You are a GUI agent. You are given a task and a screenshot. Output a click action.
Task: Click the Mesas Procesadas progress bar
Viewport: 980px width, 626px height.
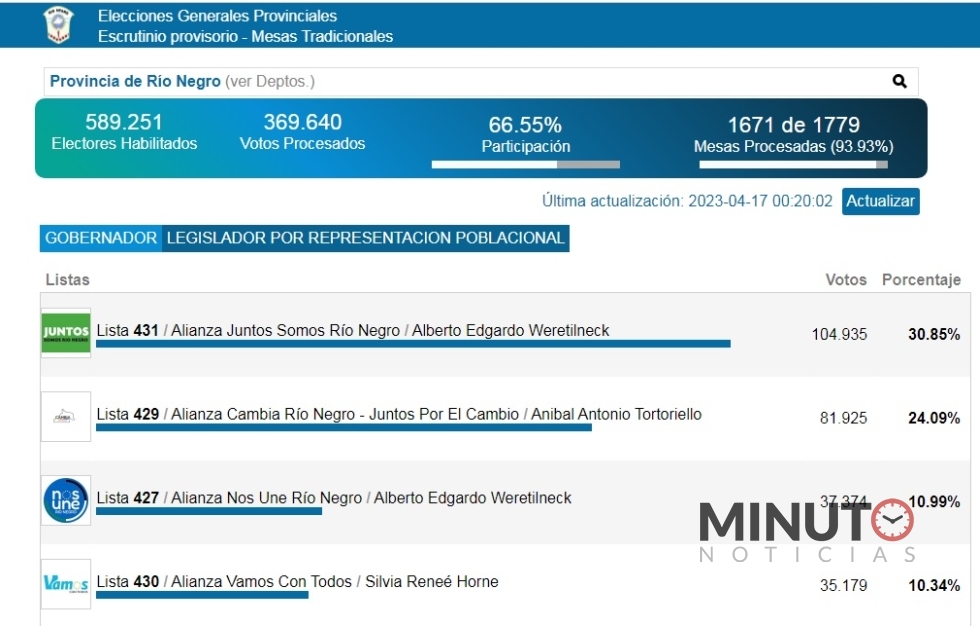point(793,165)
